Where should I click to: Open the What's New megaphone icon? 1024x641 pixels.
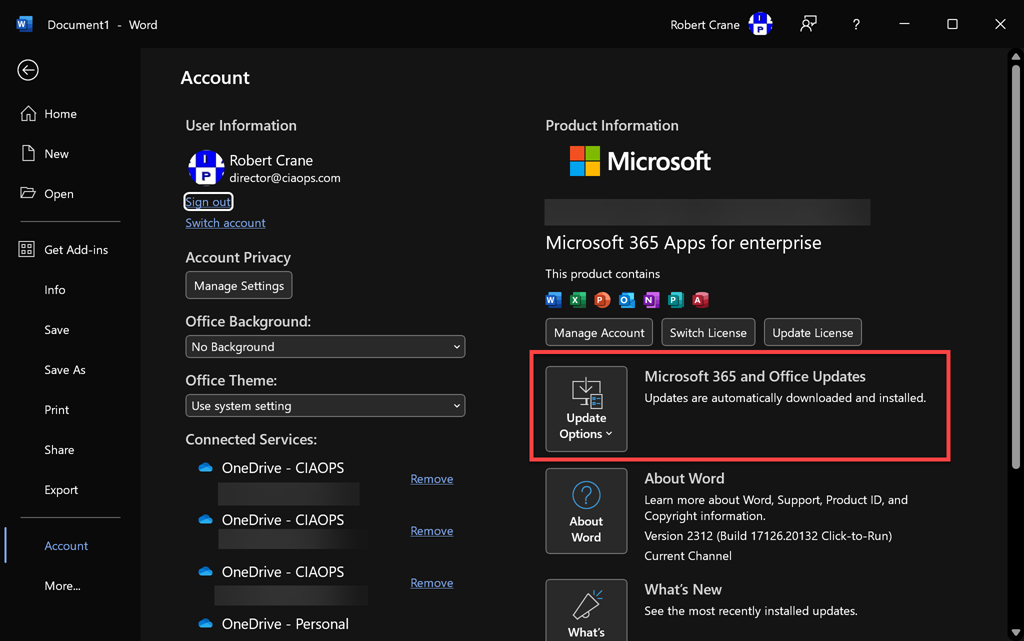(x=586, y=605)
